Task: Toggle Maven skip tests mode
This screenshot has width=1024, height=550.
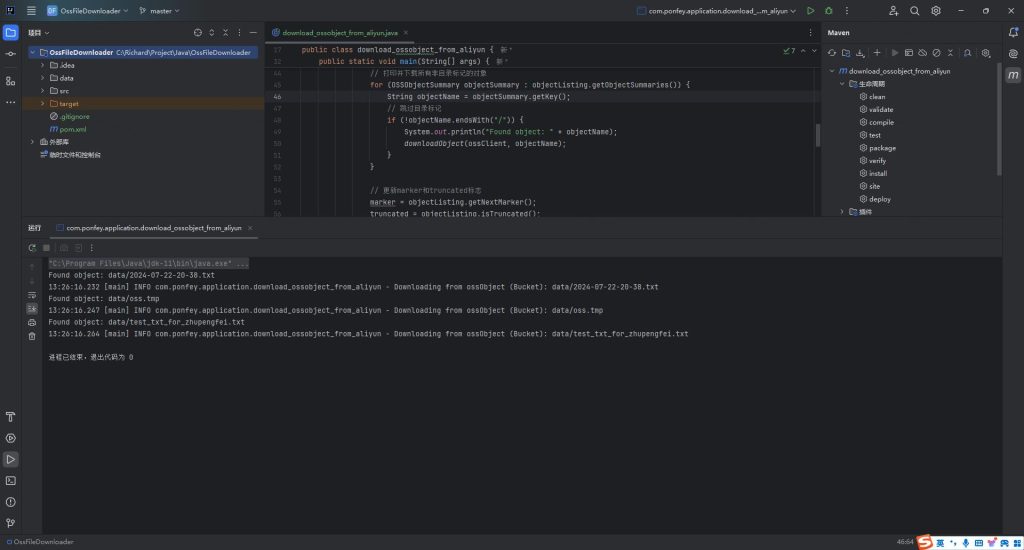Action: [937, 52]
